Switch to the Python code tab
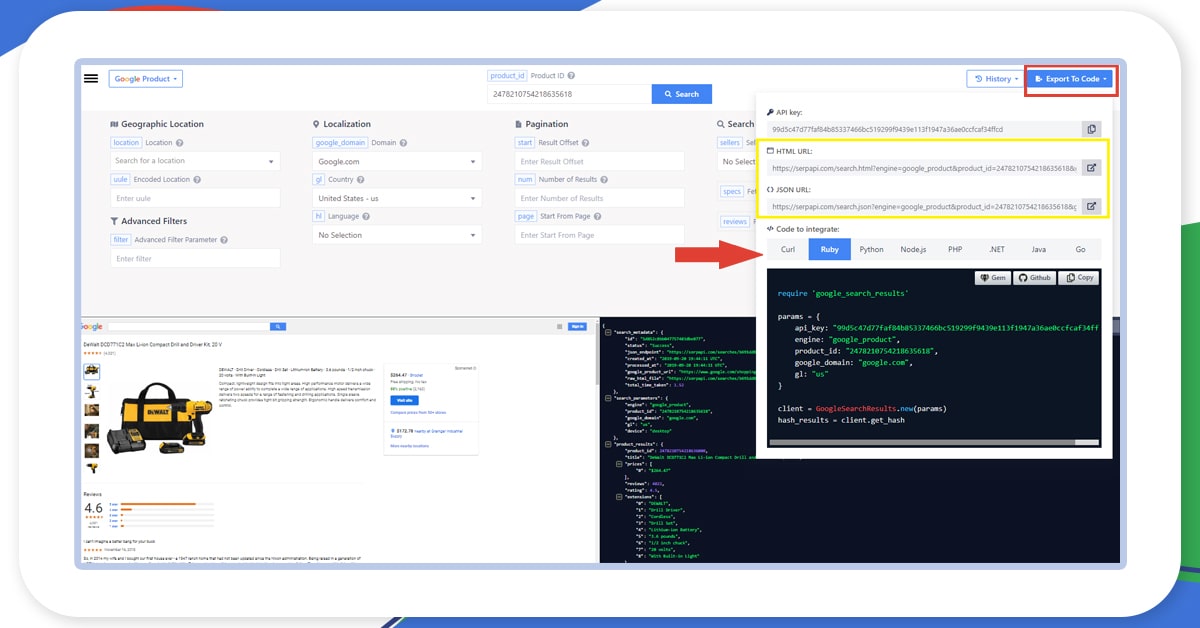Viewport: 1200px width, 628px height. pos(871,249)
